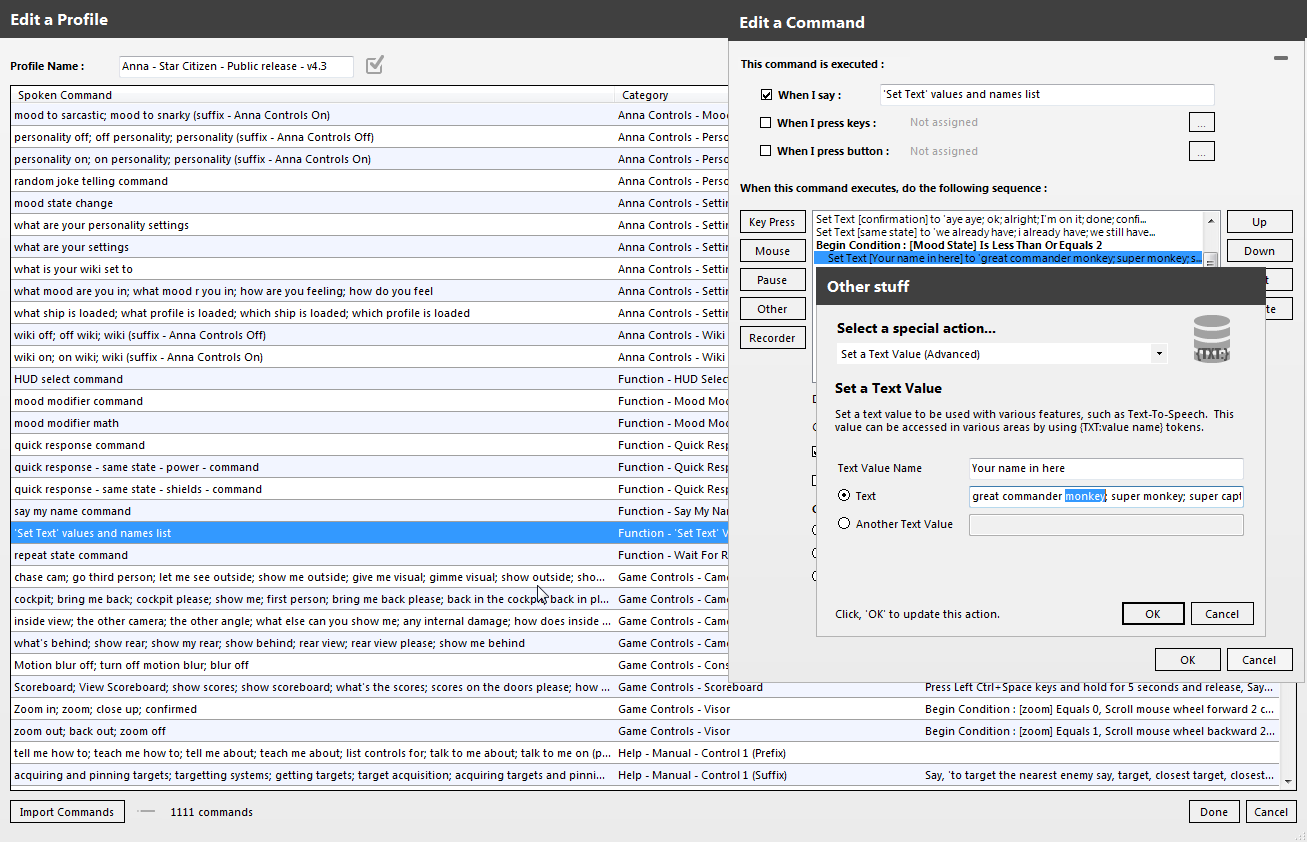
Task: Select highlighted 'Set Text [Your name in here]' action
Action: (1008, 258)
